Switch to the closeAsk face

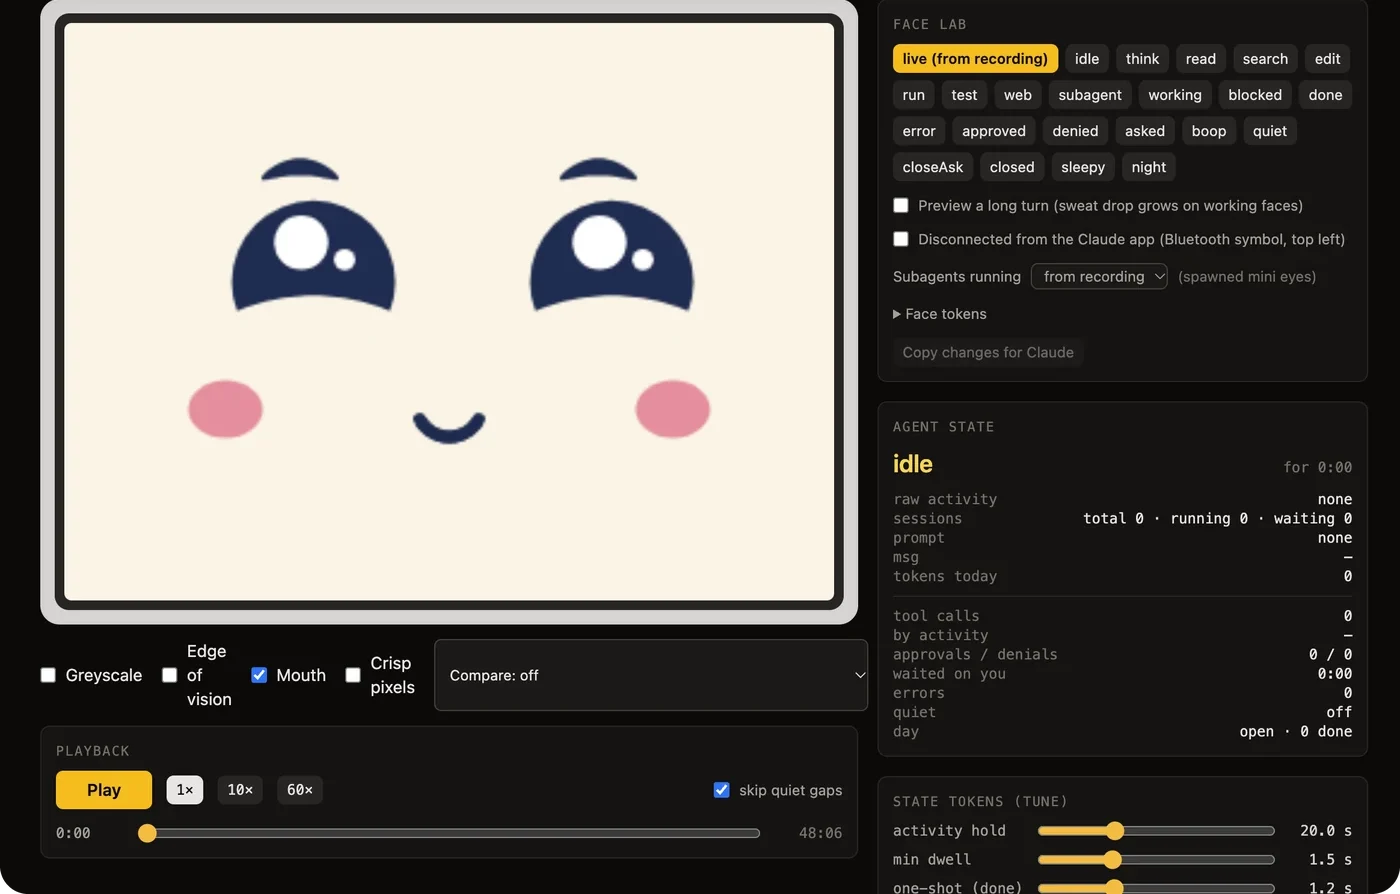(x=933, y=167)
